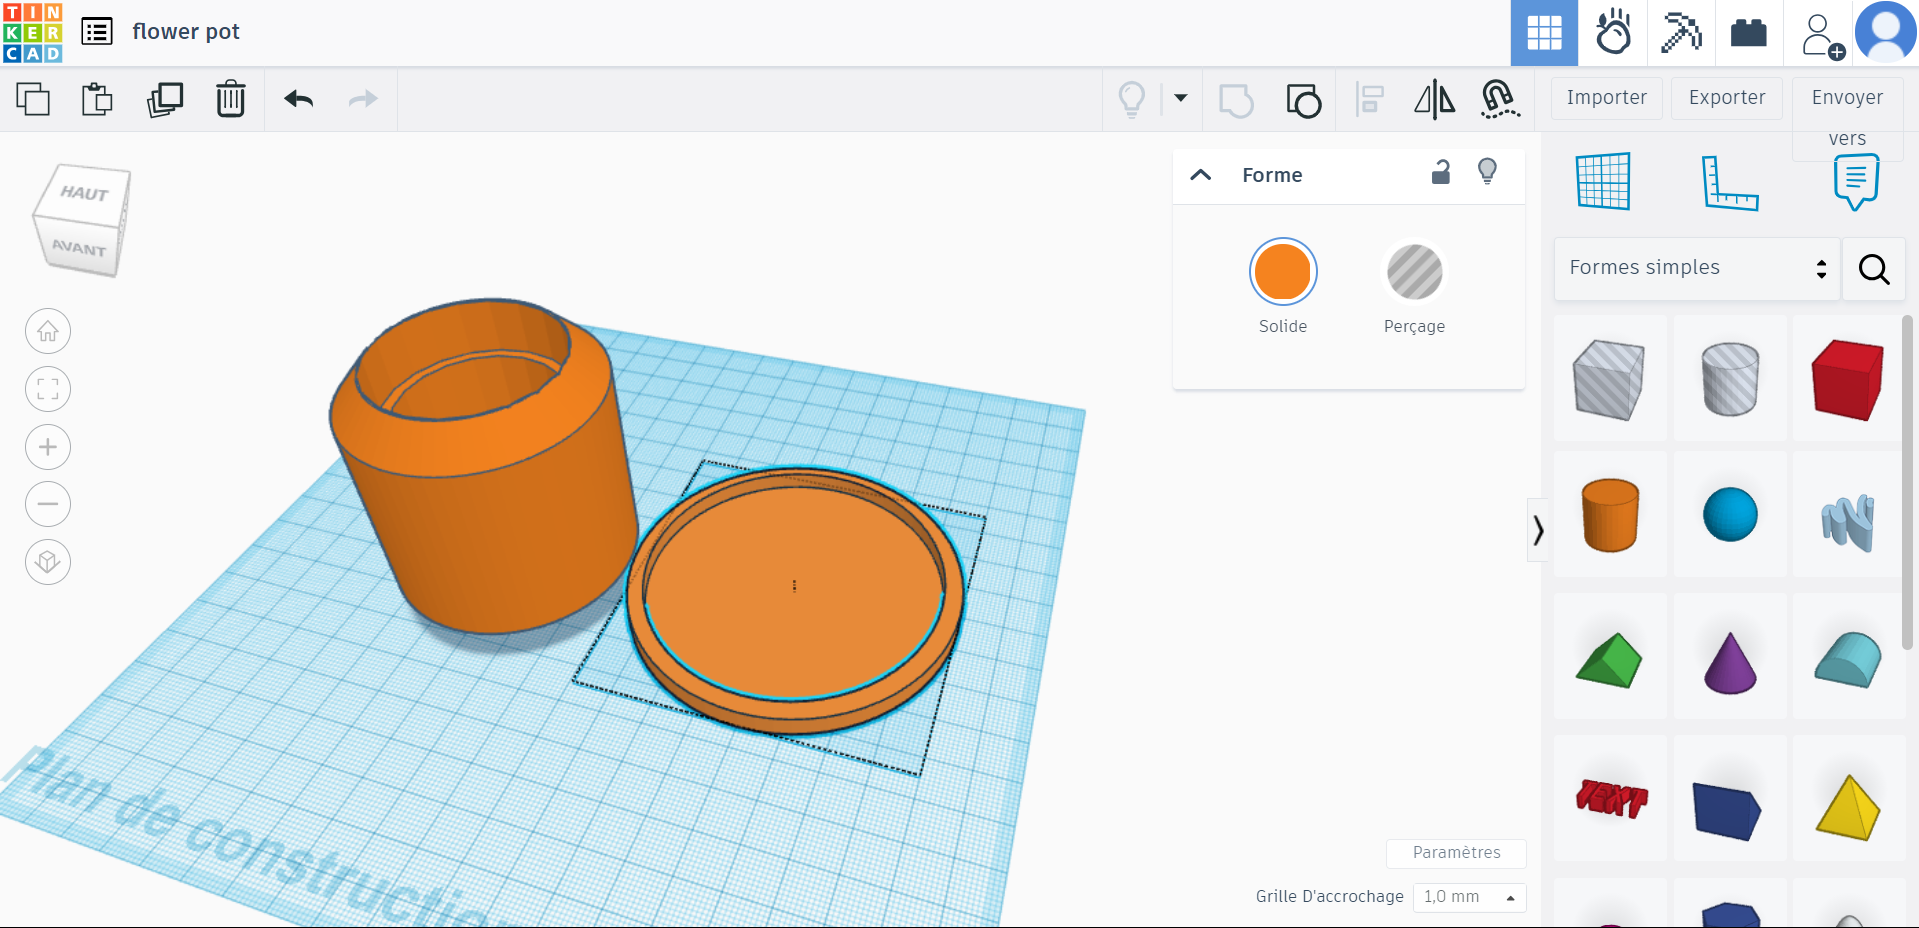Pick the green roof shape
Image resolution: width=1919 pixels, height=928 pixels.
coord(1609,660)
